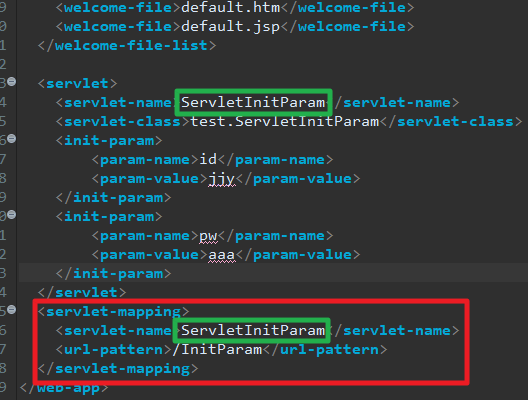The width and height of the screenshot is (528, 400).
Task: Click the param-value aaa
Action: point(222,255)
